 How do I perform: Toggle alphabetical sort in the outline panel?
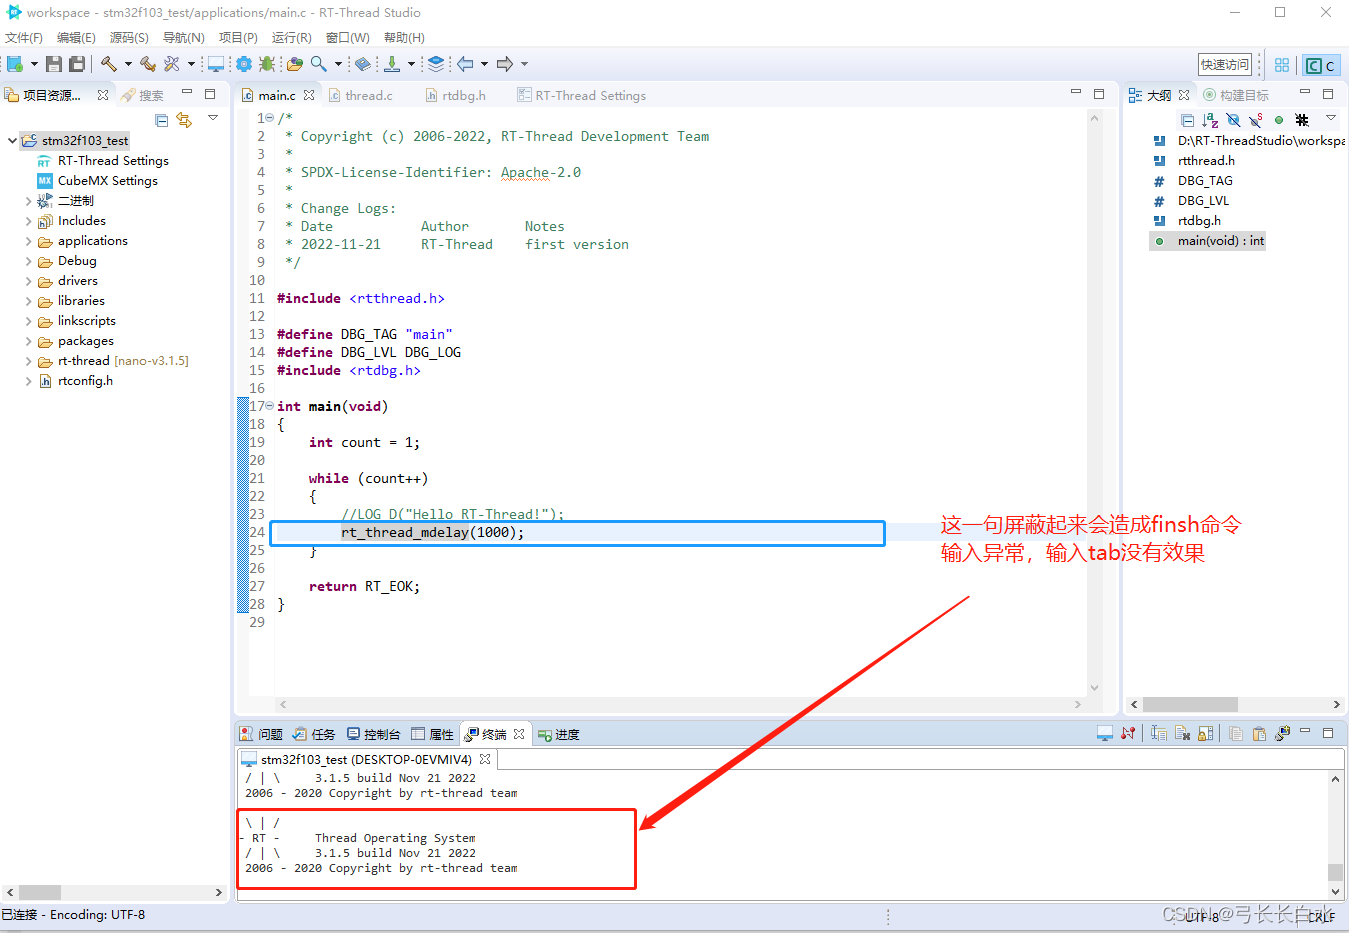(x=1210, y=120)
